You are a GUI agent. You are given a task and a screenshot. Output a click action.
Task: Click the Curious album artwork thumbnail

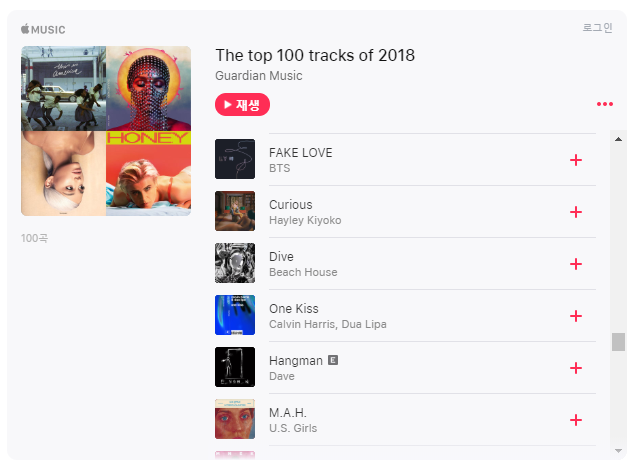[x=235, y=212]
